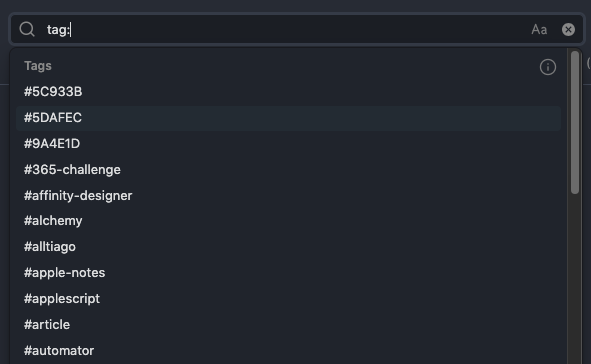Choose the #affinity-designer tag
Screen dimensions: 591x364
coord(288,196)
